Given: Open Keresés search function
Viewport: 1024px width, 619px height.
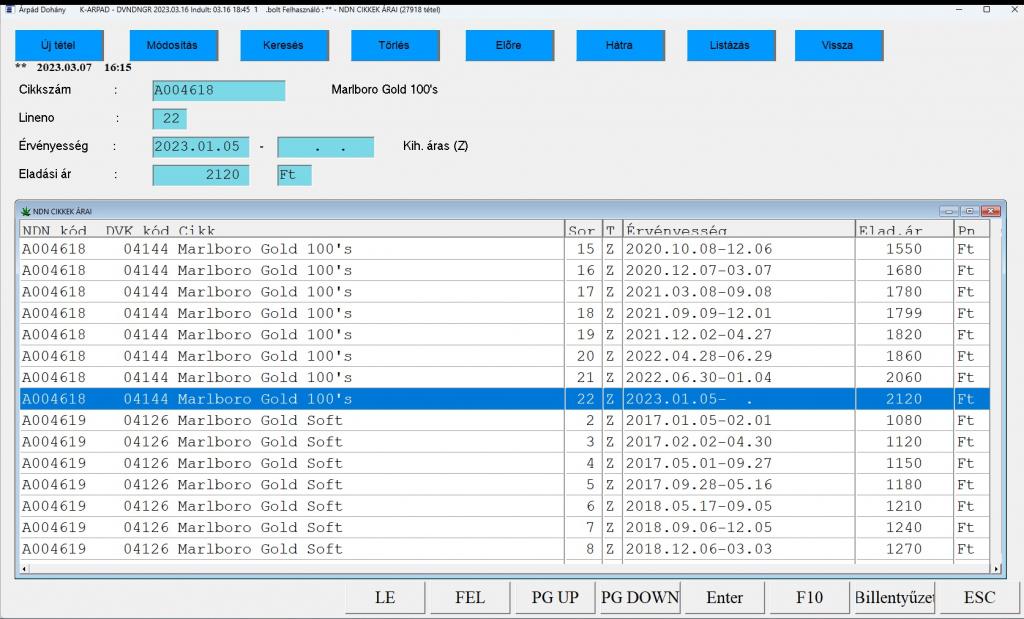Looking at the screenshot, I should (283, 45).
